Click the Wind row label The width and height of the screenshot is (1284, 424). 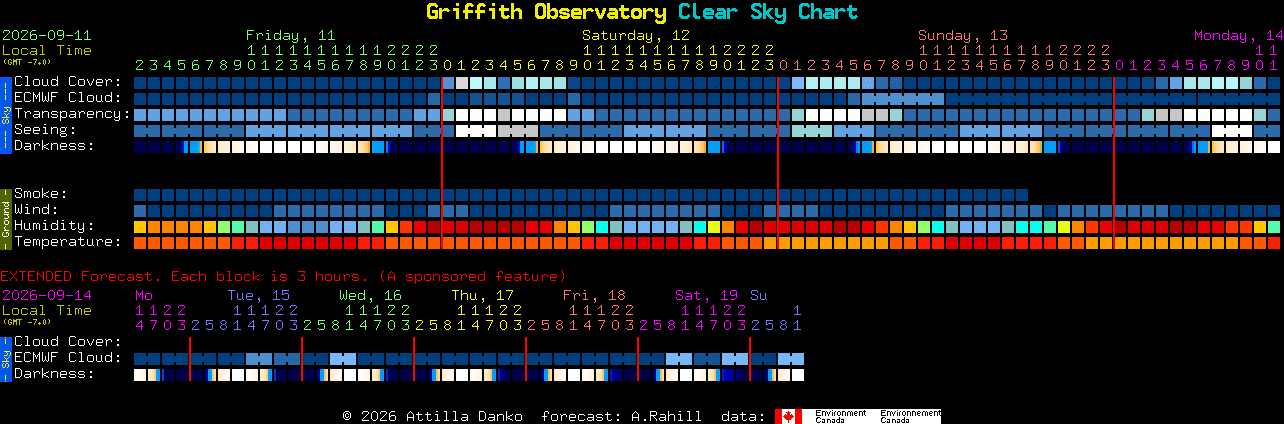pyautogui.click(x=36, y=209)
